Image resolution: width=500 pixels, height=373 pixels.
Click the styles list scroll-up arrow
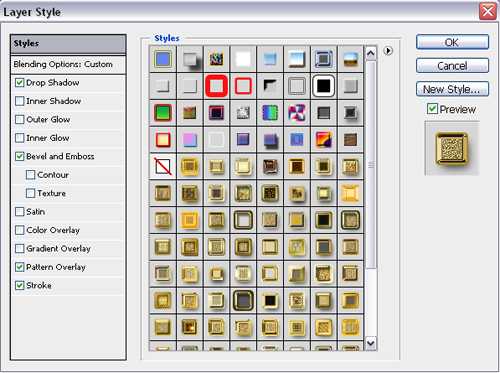click(x=371, y=53)
